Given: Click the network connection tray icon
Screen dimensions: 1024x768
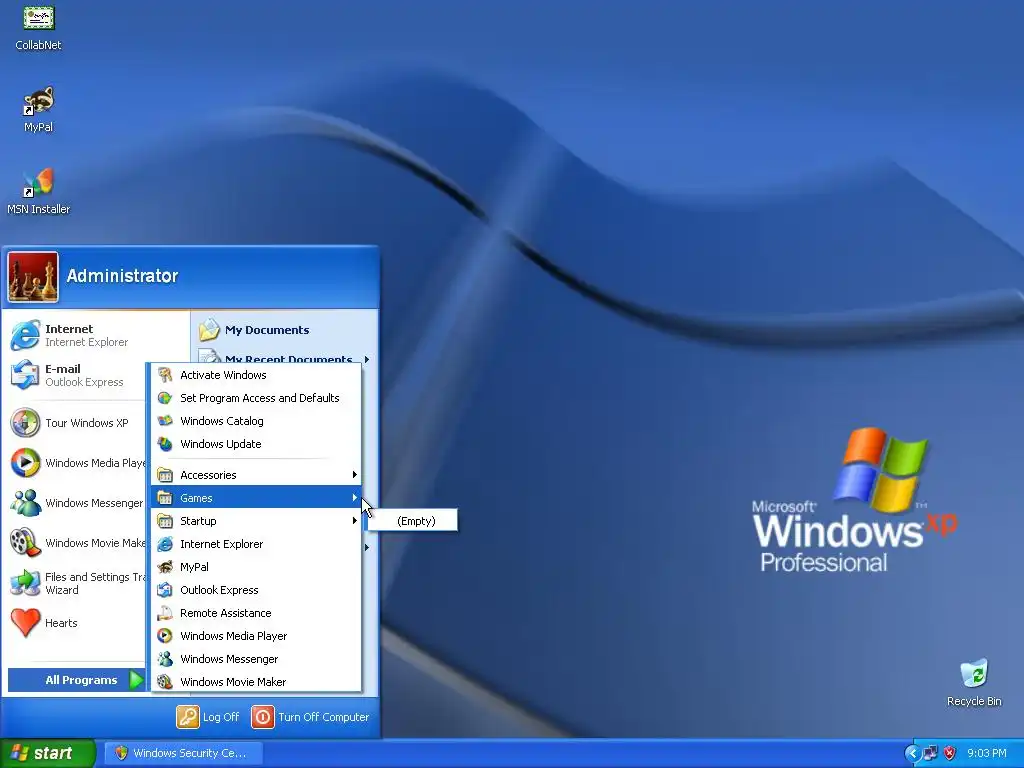Looking at the screenshot, I should coord(930,754).
